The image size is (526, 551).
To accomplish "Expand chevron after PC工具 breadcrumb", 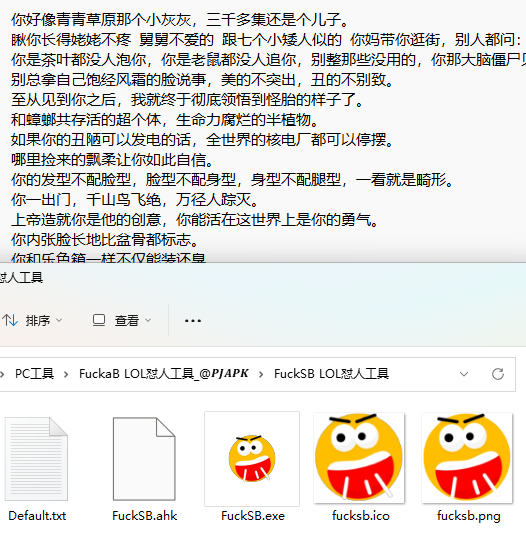I will click(66, 374).
